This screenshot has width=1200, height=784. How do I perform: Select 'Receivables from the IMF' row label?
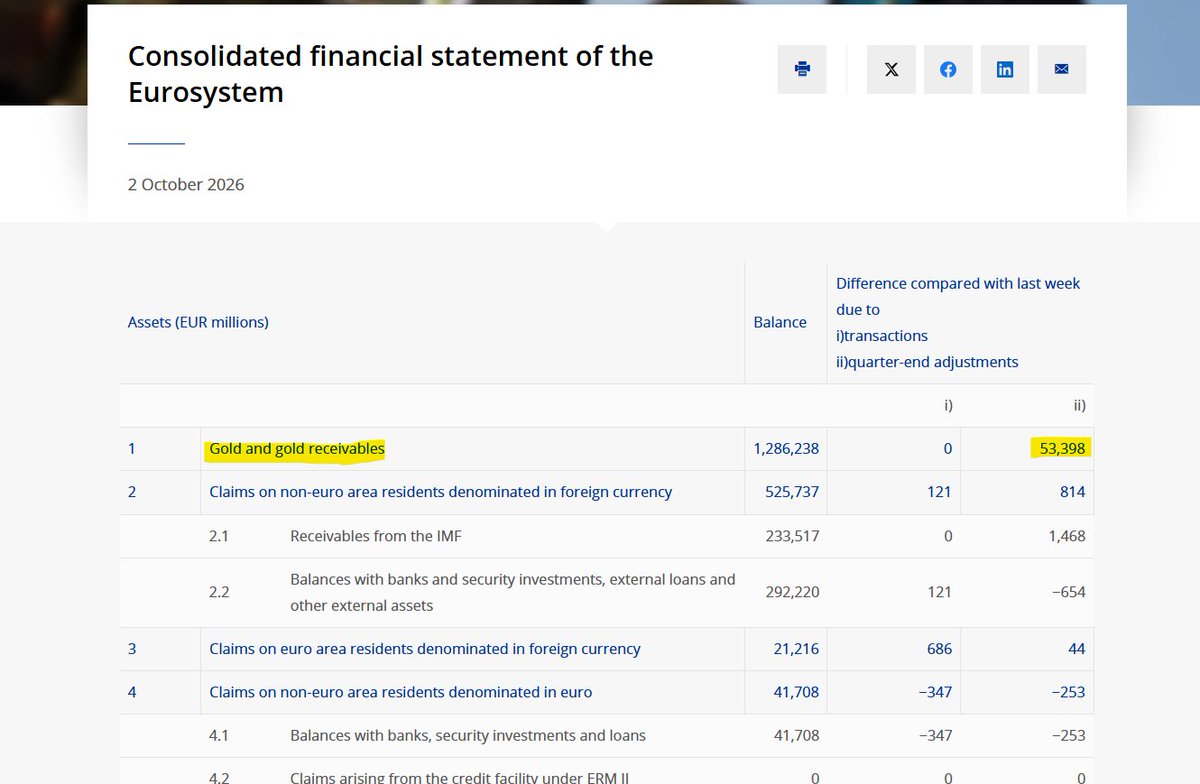click(376, 536)
